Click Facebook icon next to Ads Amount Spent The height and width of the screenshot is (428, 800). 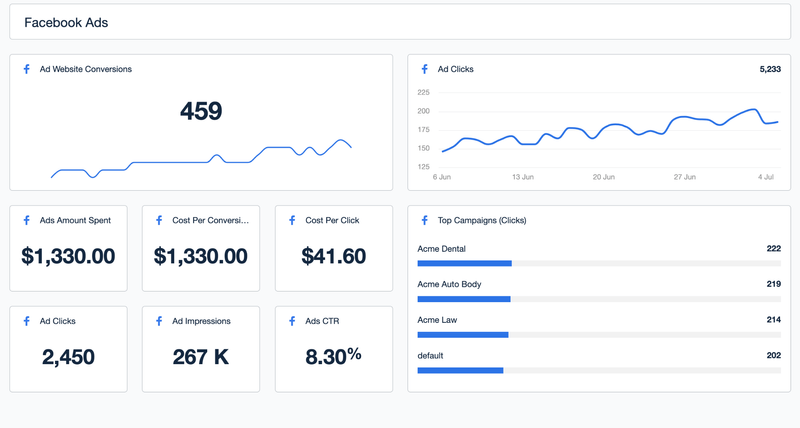tap(26, 220)
